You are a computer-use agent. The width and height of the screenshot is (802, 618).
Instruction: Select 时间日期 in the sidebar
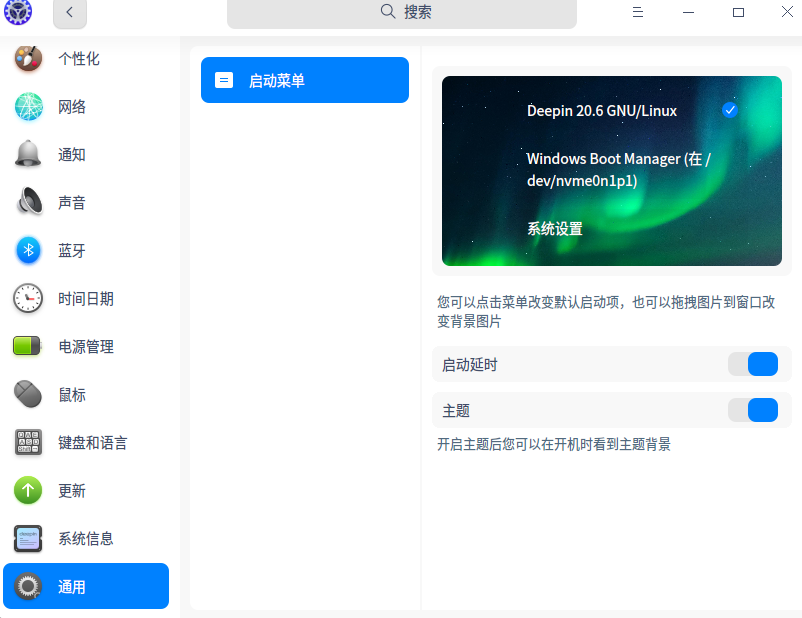tap(86, 299)
